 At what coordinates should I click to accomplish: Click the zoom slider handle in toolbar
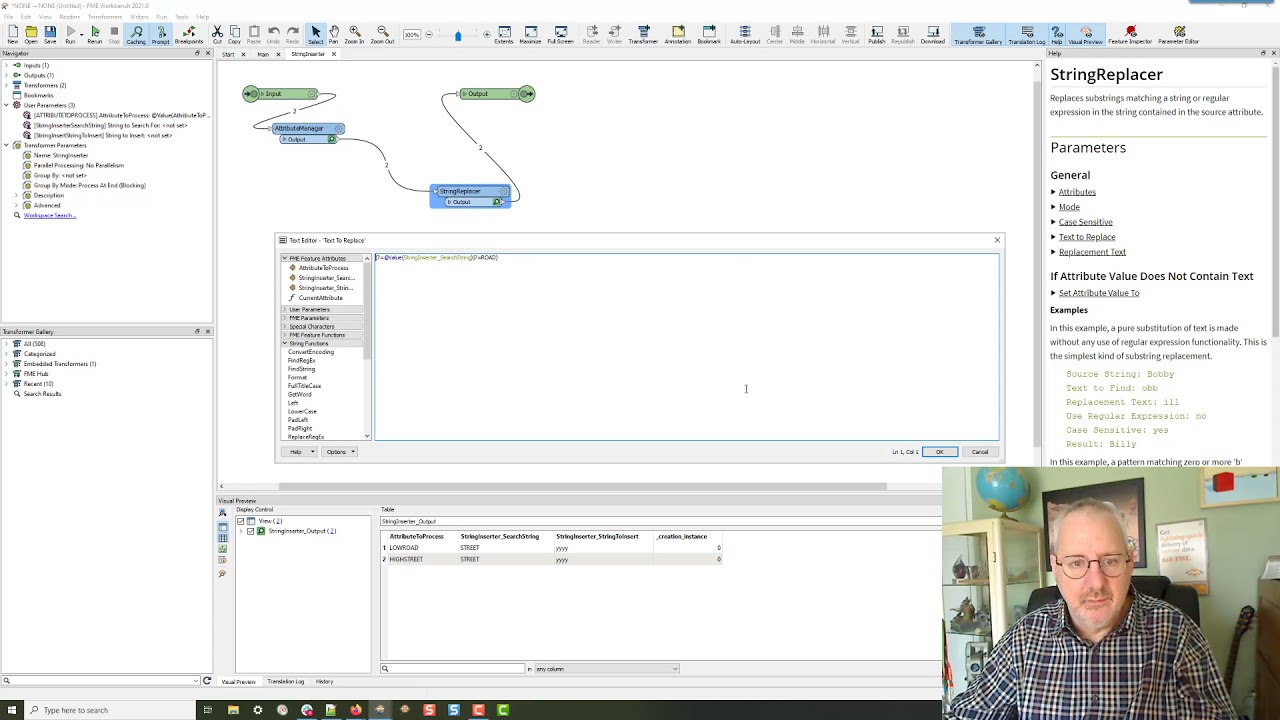(458, 35)
